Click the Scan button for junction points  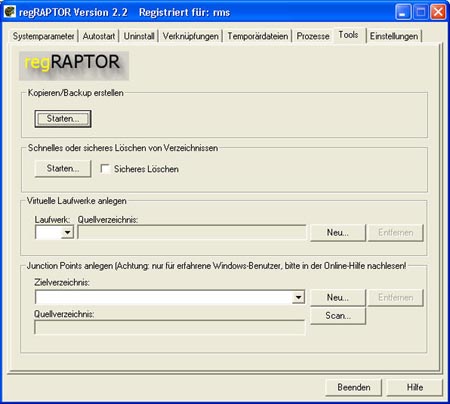(x=338, y=315)
